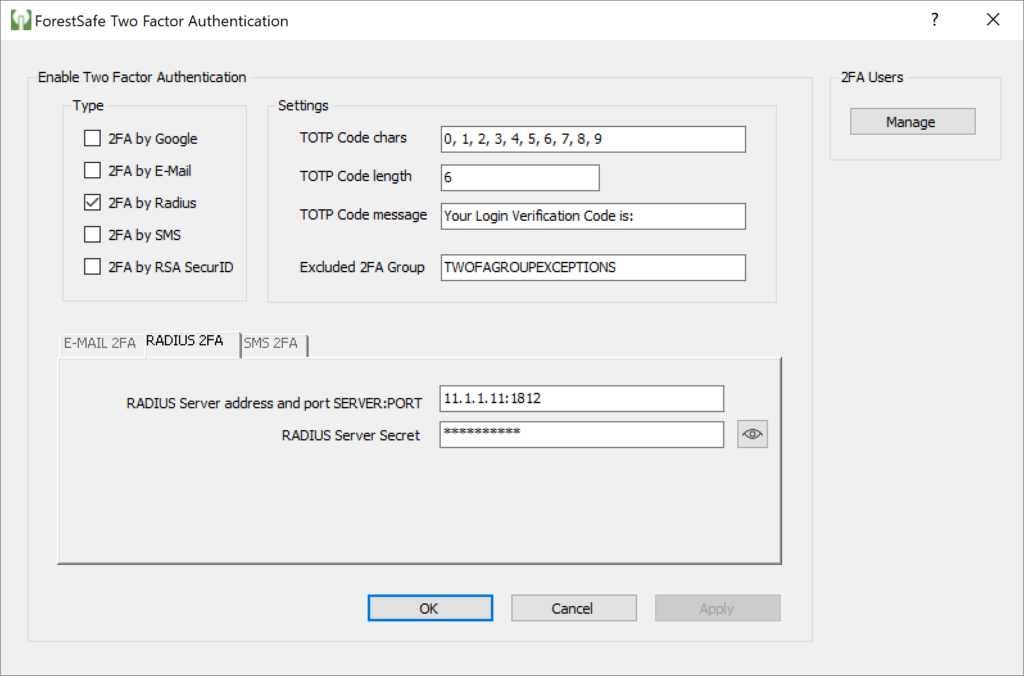1024x676 pixels.
Task: Click inside the TOTP Code chars field
Action: pos(592,139)
